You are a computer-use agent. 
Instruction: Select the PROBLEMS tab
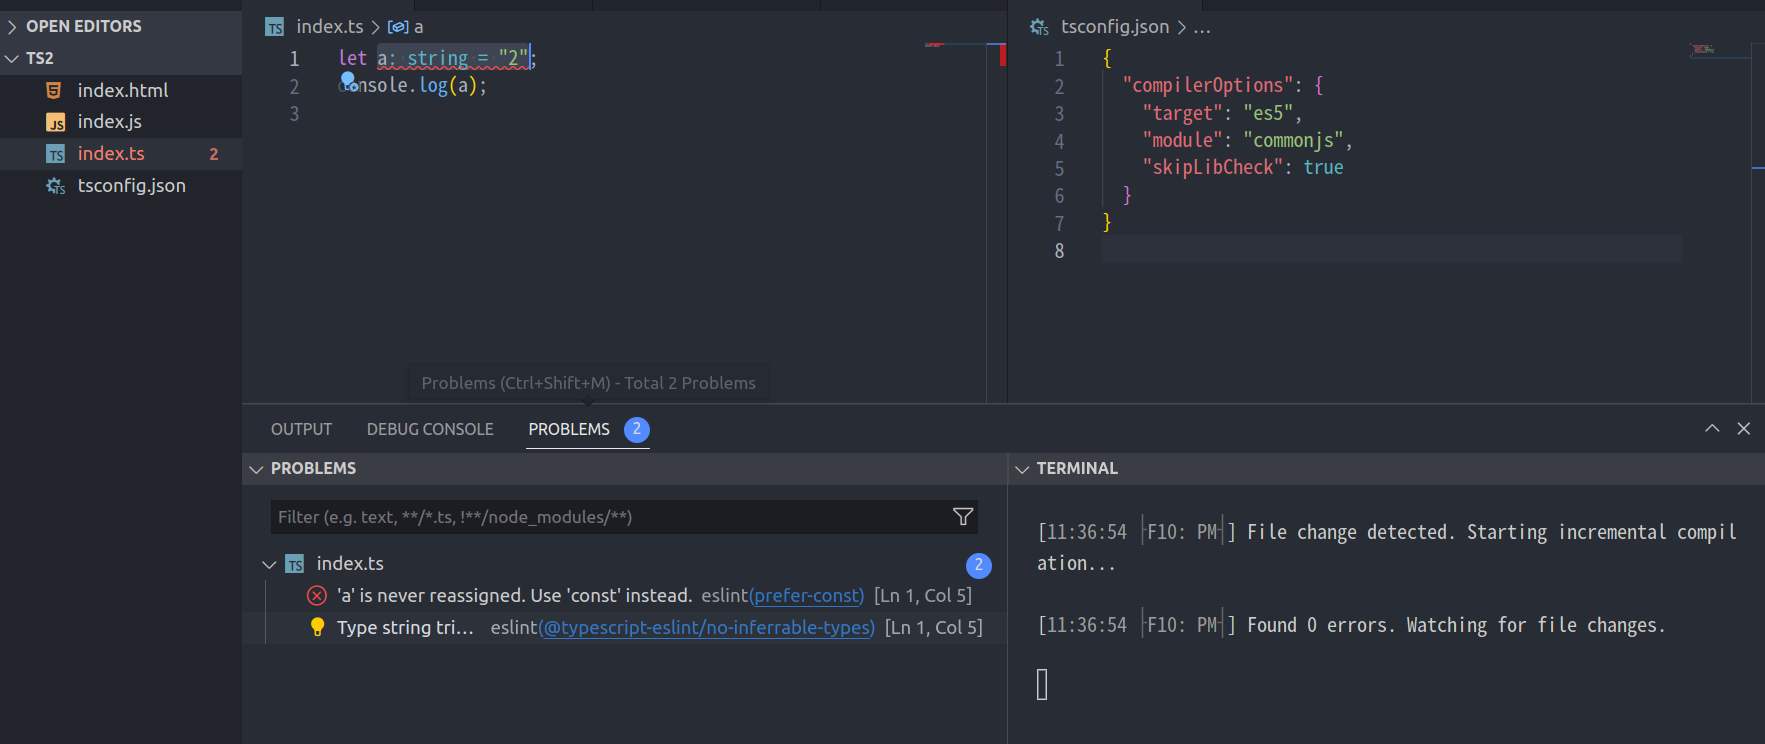(x=569, y=429)
